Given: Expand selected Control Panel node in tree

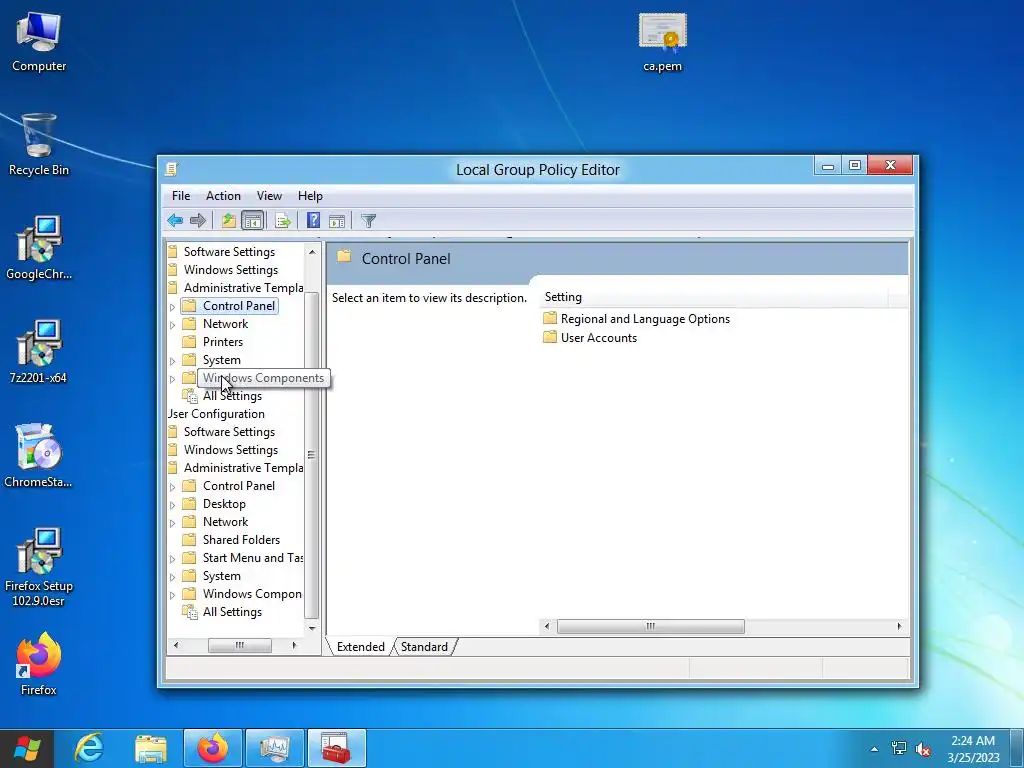Looking at the screenshot, I should click(x=172, y=306).
